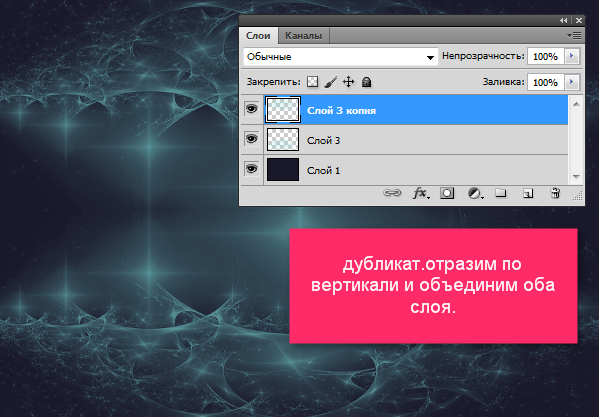This screenshot has width=599, height=417.
Task: Open the Обычные blend mode dropdown
Action: pos(340,57)
